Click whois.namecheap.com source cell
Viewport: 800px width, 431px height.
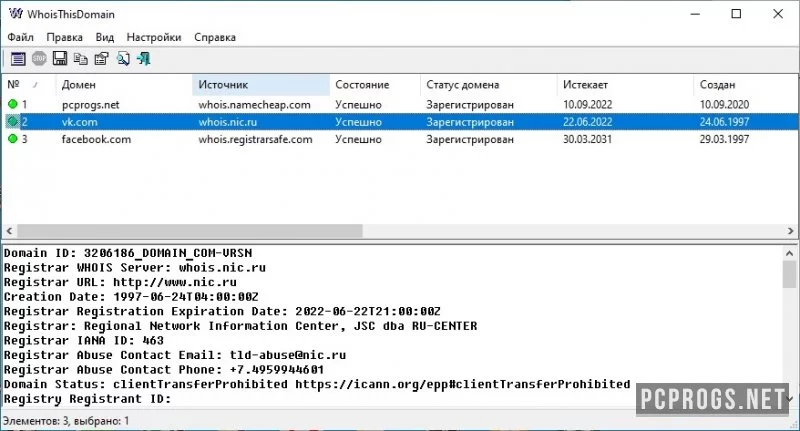[255, 105]
